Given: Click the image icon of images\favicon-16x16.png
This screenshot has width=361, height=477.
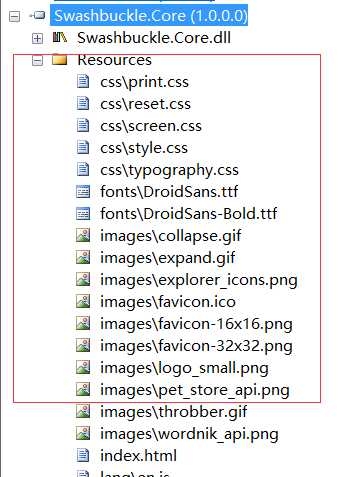Looking at the screenshot, I should coord(83,323).
